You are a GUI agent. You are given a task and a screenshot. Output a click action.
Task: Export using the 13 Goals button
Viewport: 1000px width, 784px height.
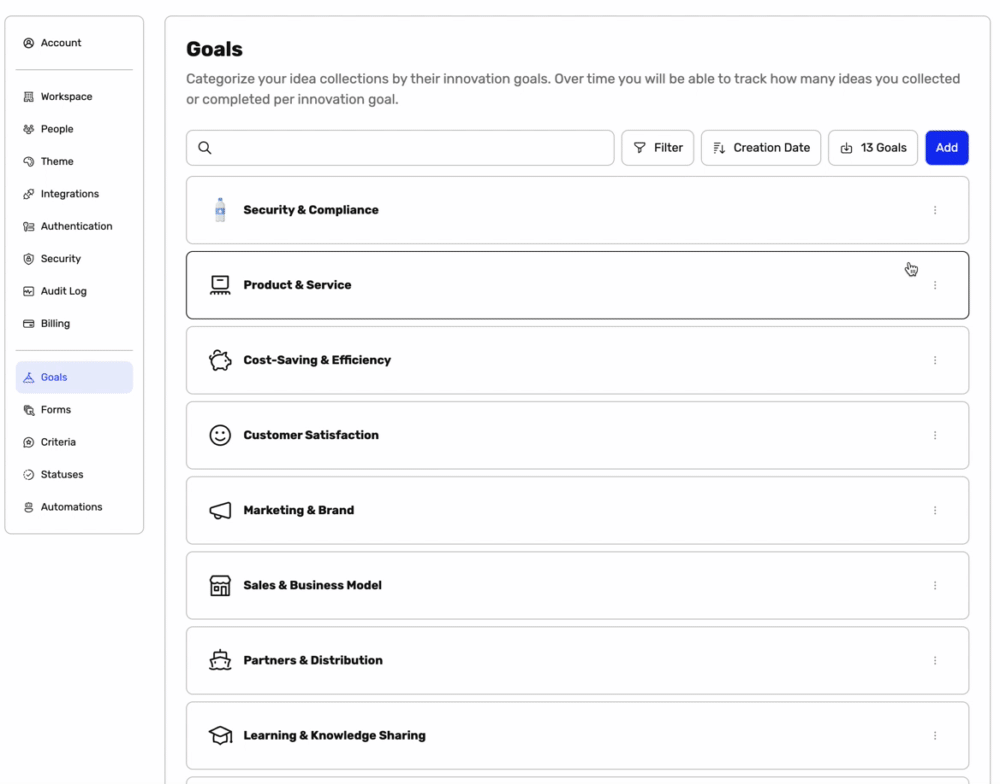pyautogui.click(x=872, y=148)
